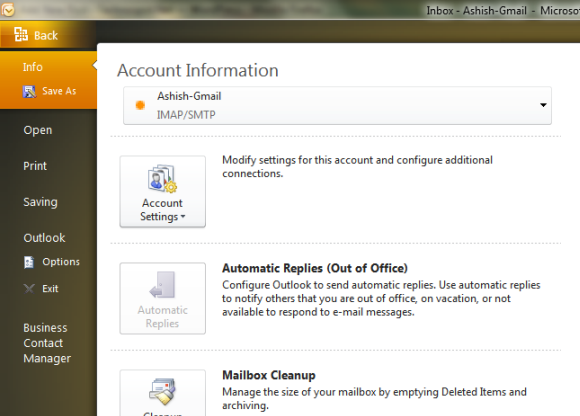This screenshot has height=416, width=580.
Task: Click the Cleanup tools button
Action: [x=162, y=393]
